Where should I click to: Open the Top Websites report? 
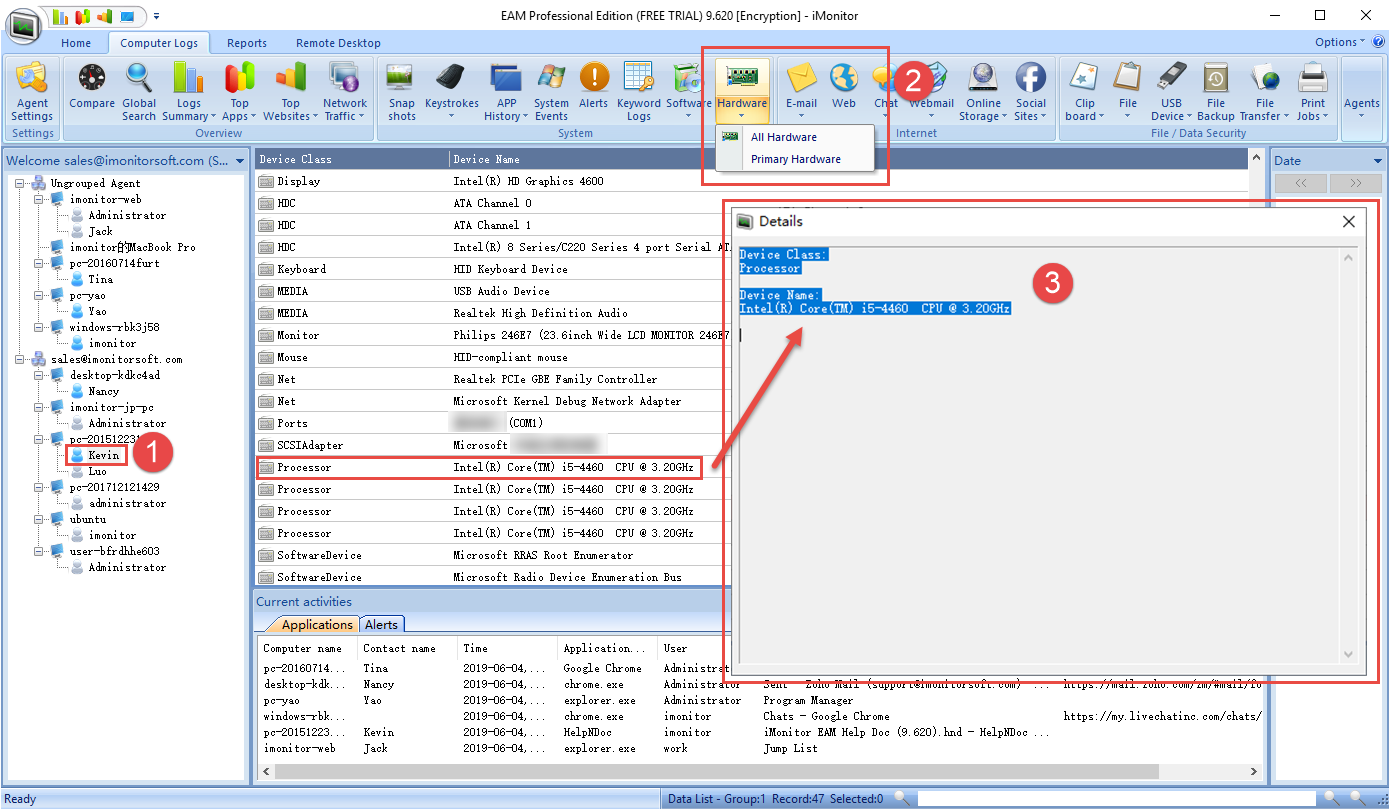[x=290, y=90]
